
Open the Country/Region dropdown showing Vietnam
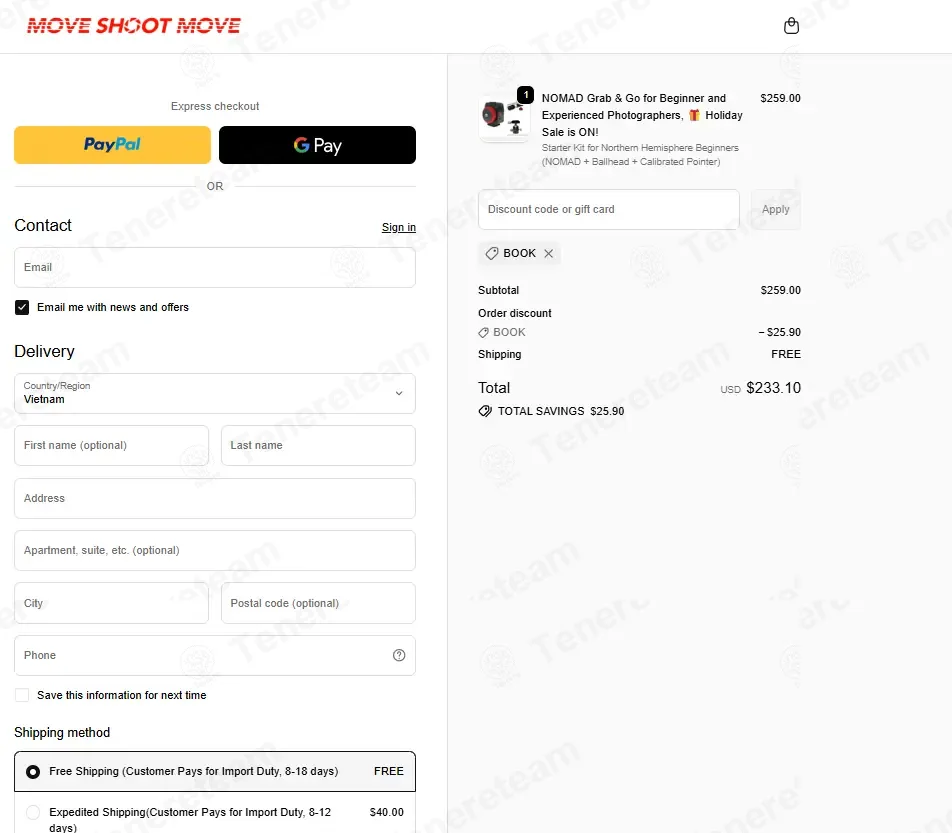215,393
